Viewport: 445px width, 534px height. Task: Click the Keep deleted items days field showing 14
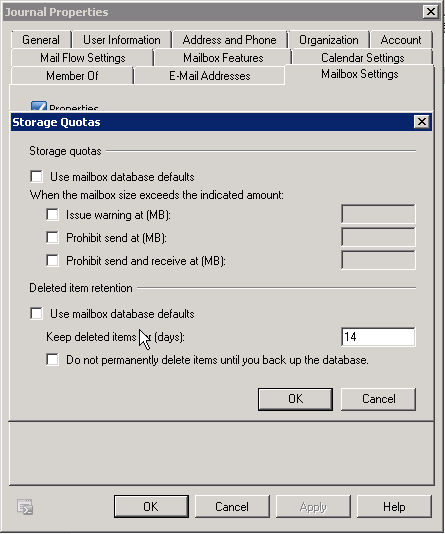pos(378,337)
